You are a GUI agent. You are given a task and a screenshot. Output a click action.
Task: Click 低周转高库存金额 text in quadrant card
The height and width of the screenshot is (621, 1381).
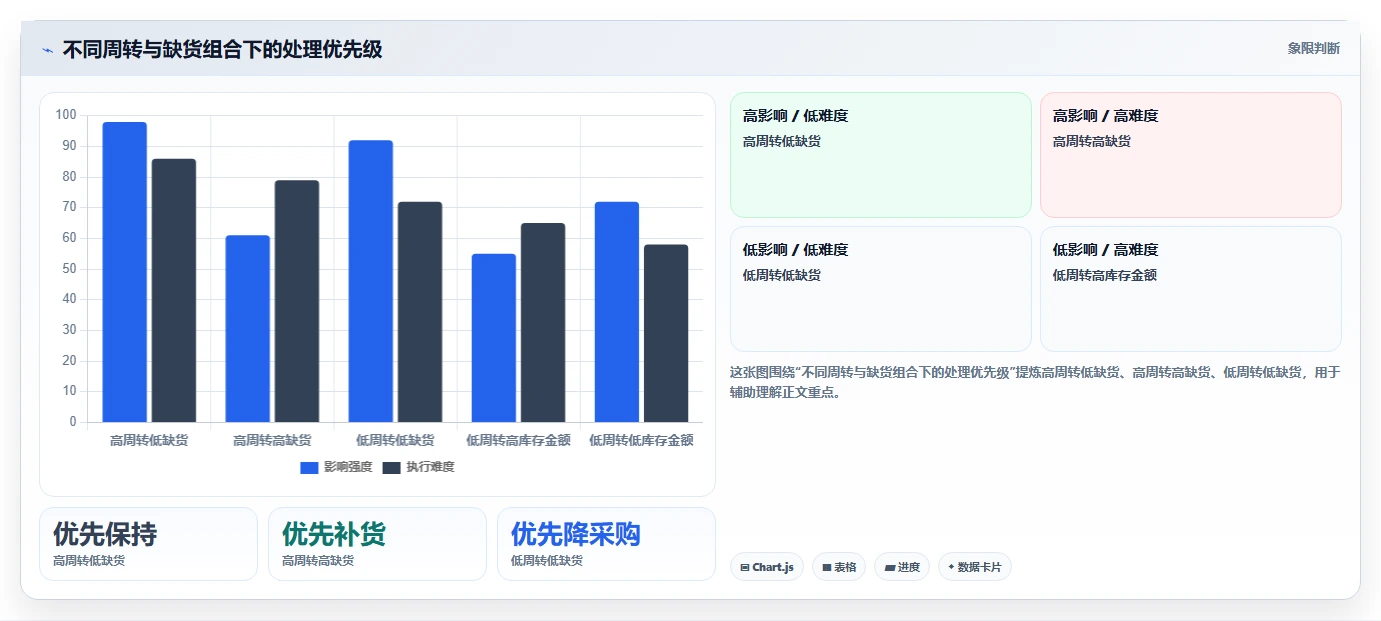[x=1105, y=275]
